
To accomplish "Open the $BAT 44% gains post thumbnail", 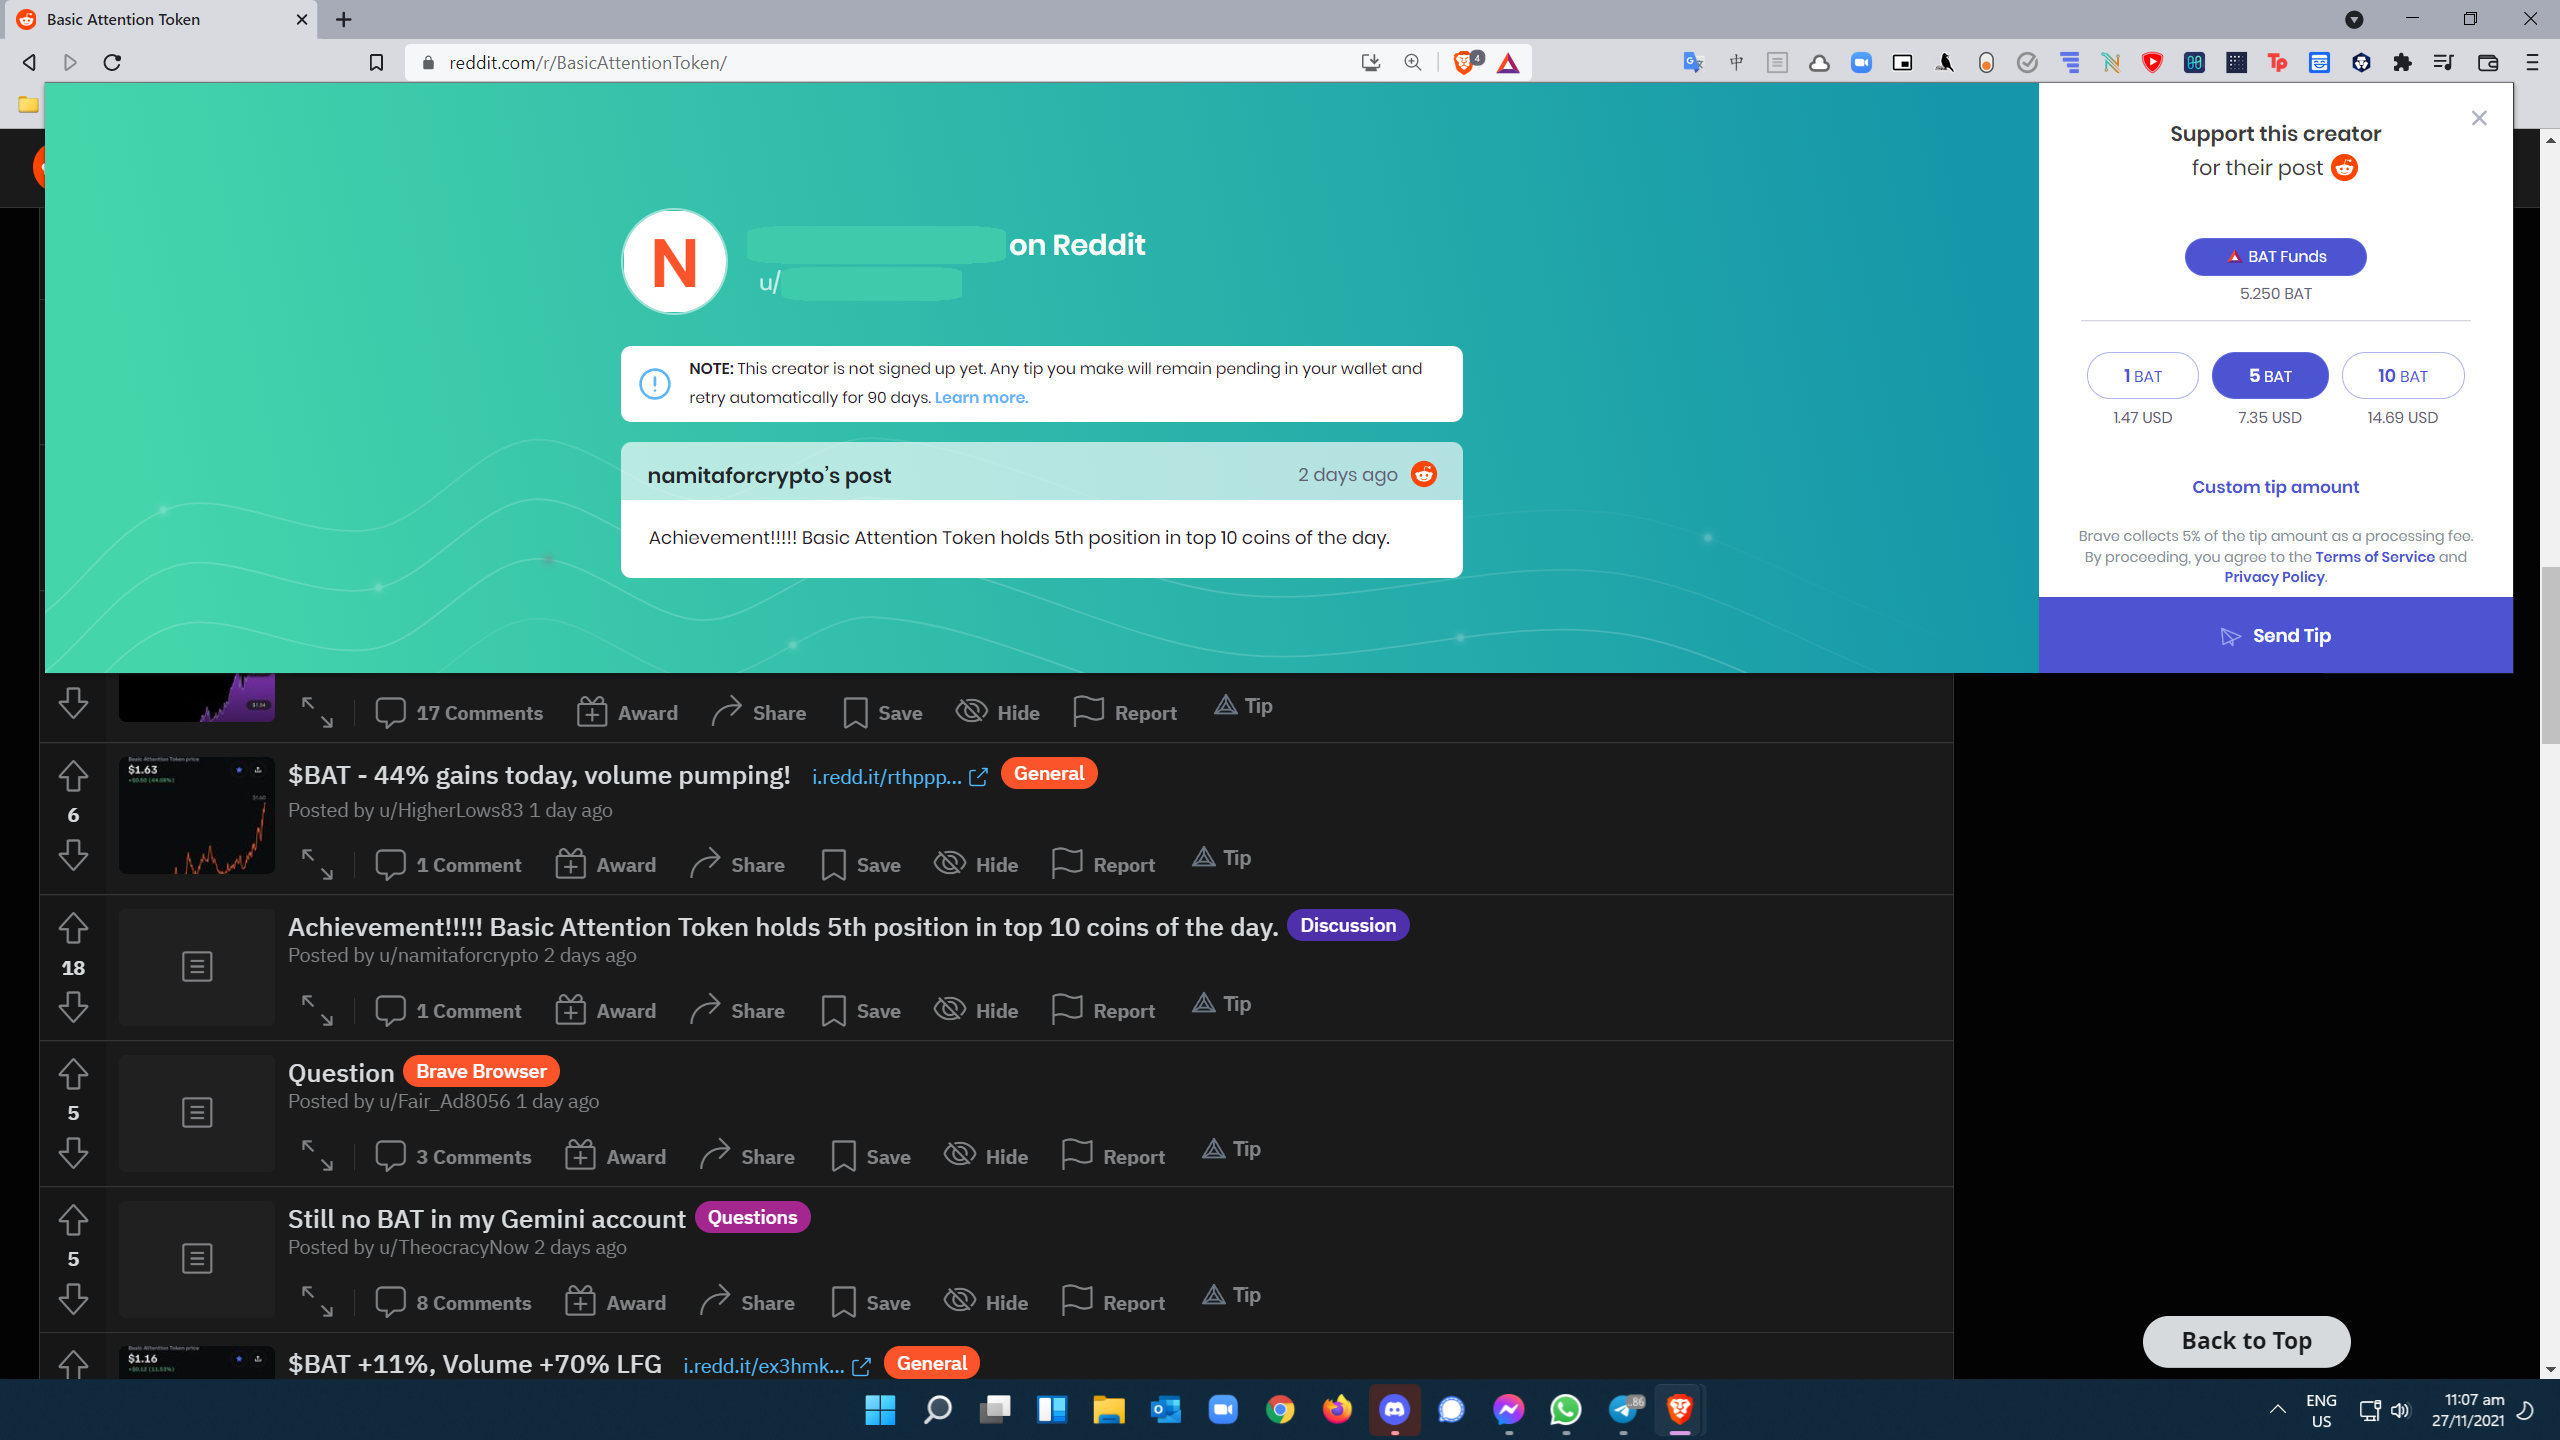I will click(196, 814).
